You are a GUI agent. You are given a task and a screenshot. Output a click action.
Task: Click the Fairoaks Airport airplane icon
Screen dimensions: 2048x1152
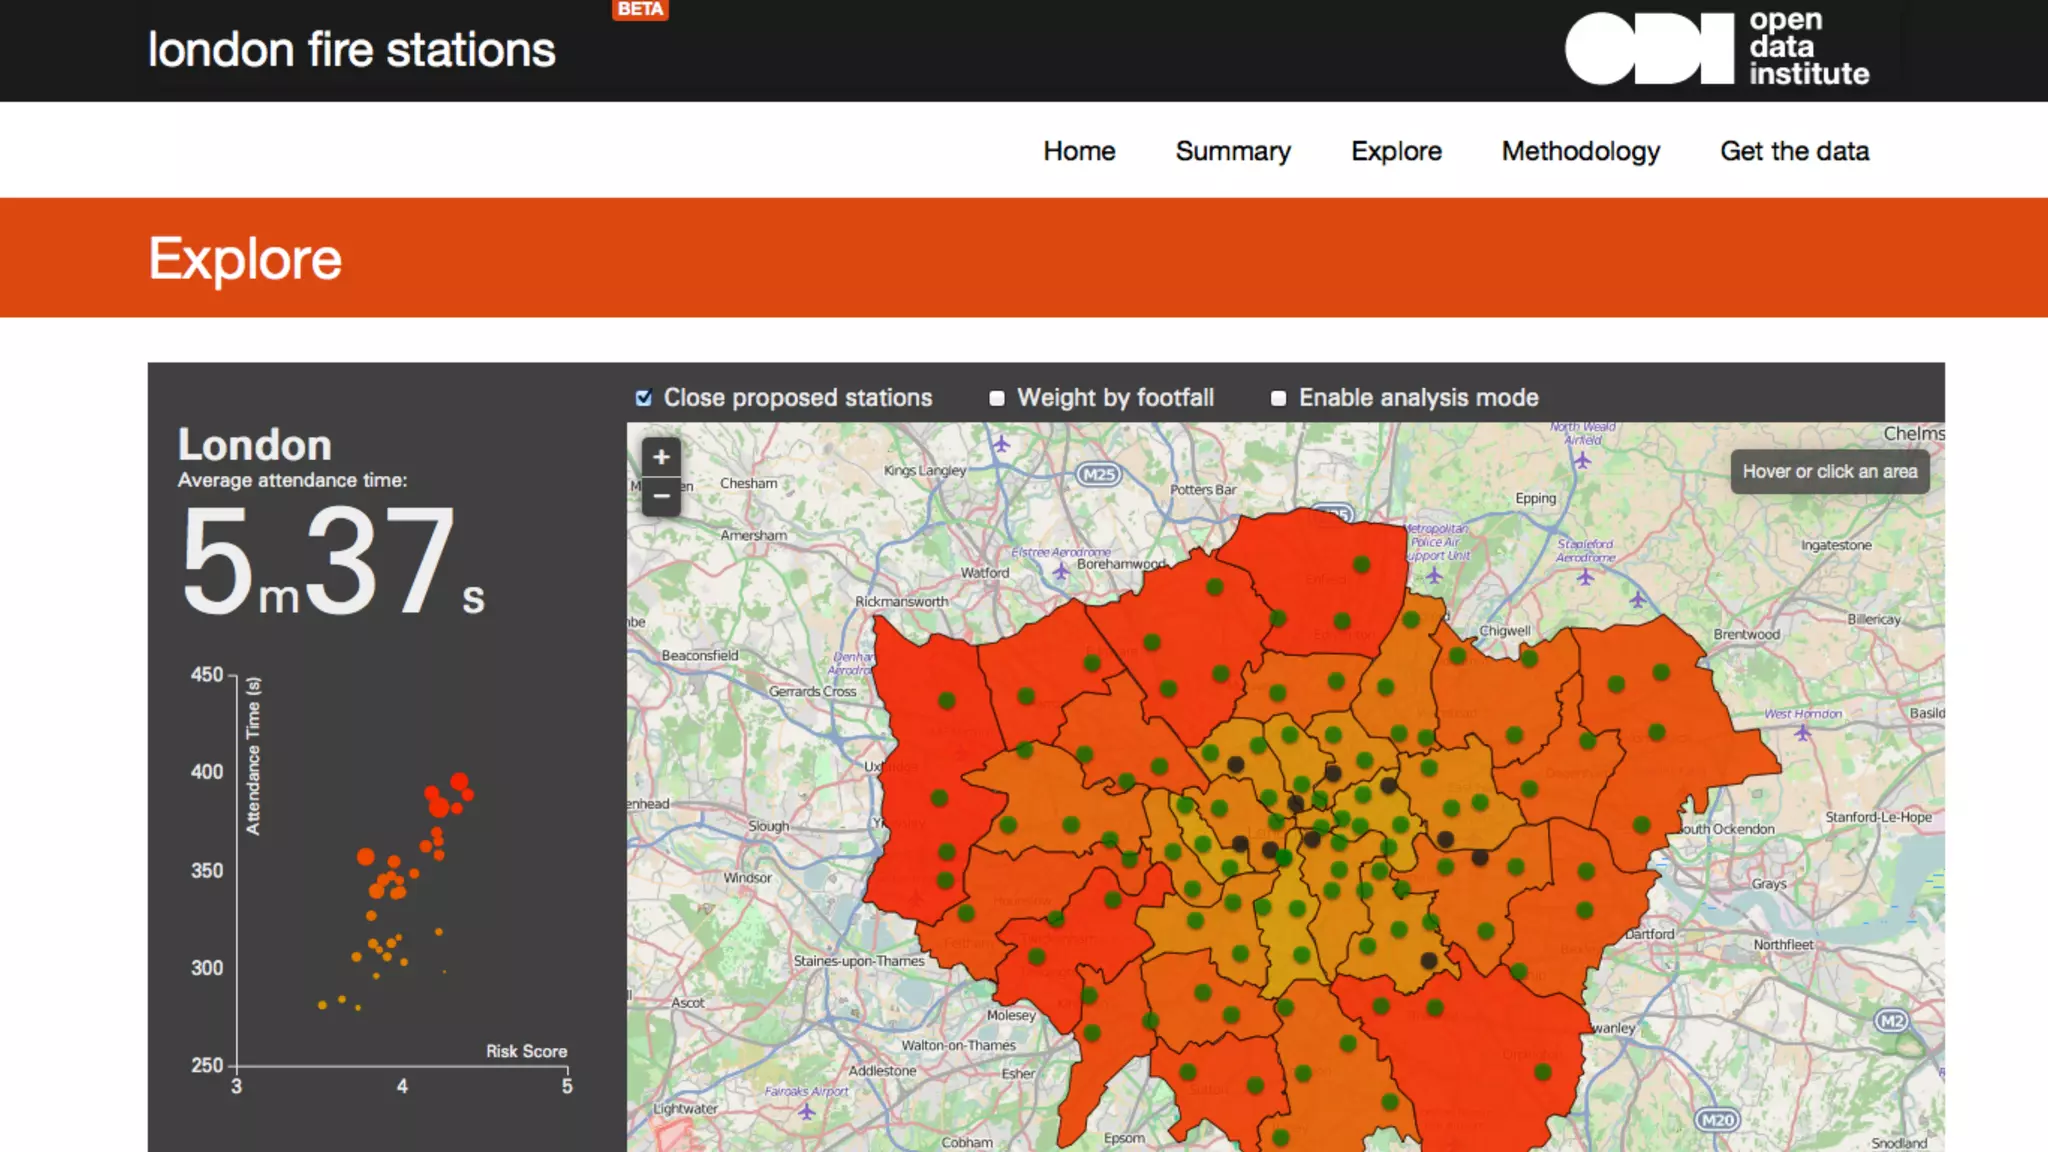pos(806,1110)
